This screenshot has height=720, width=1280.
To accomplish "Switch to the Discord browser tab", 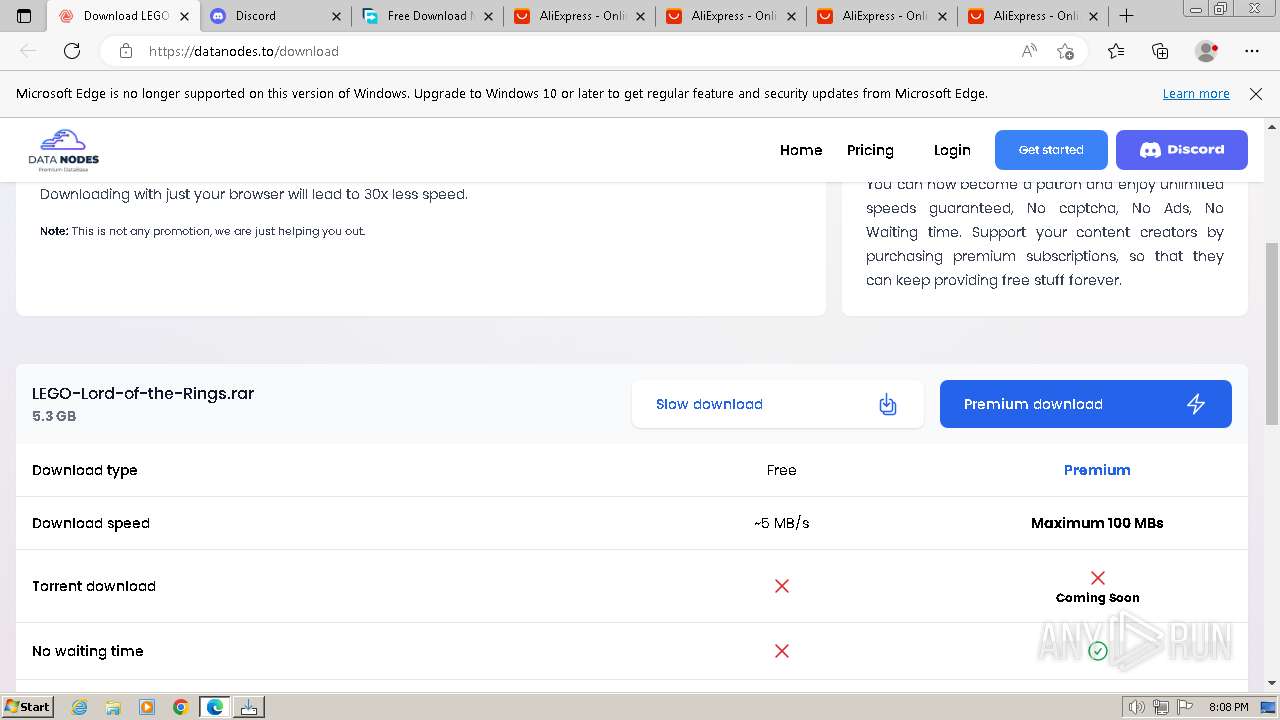I will [x=276, y=16].
